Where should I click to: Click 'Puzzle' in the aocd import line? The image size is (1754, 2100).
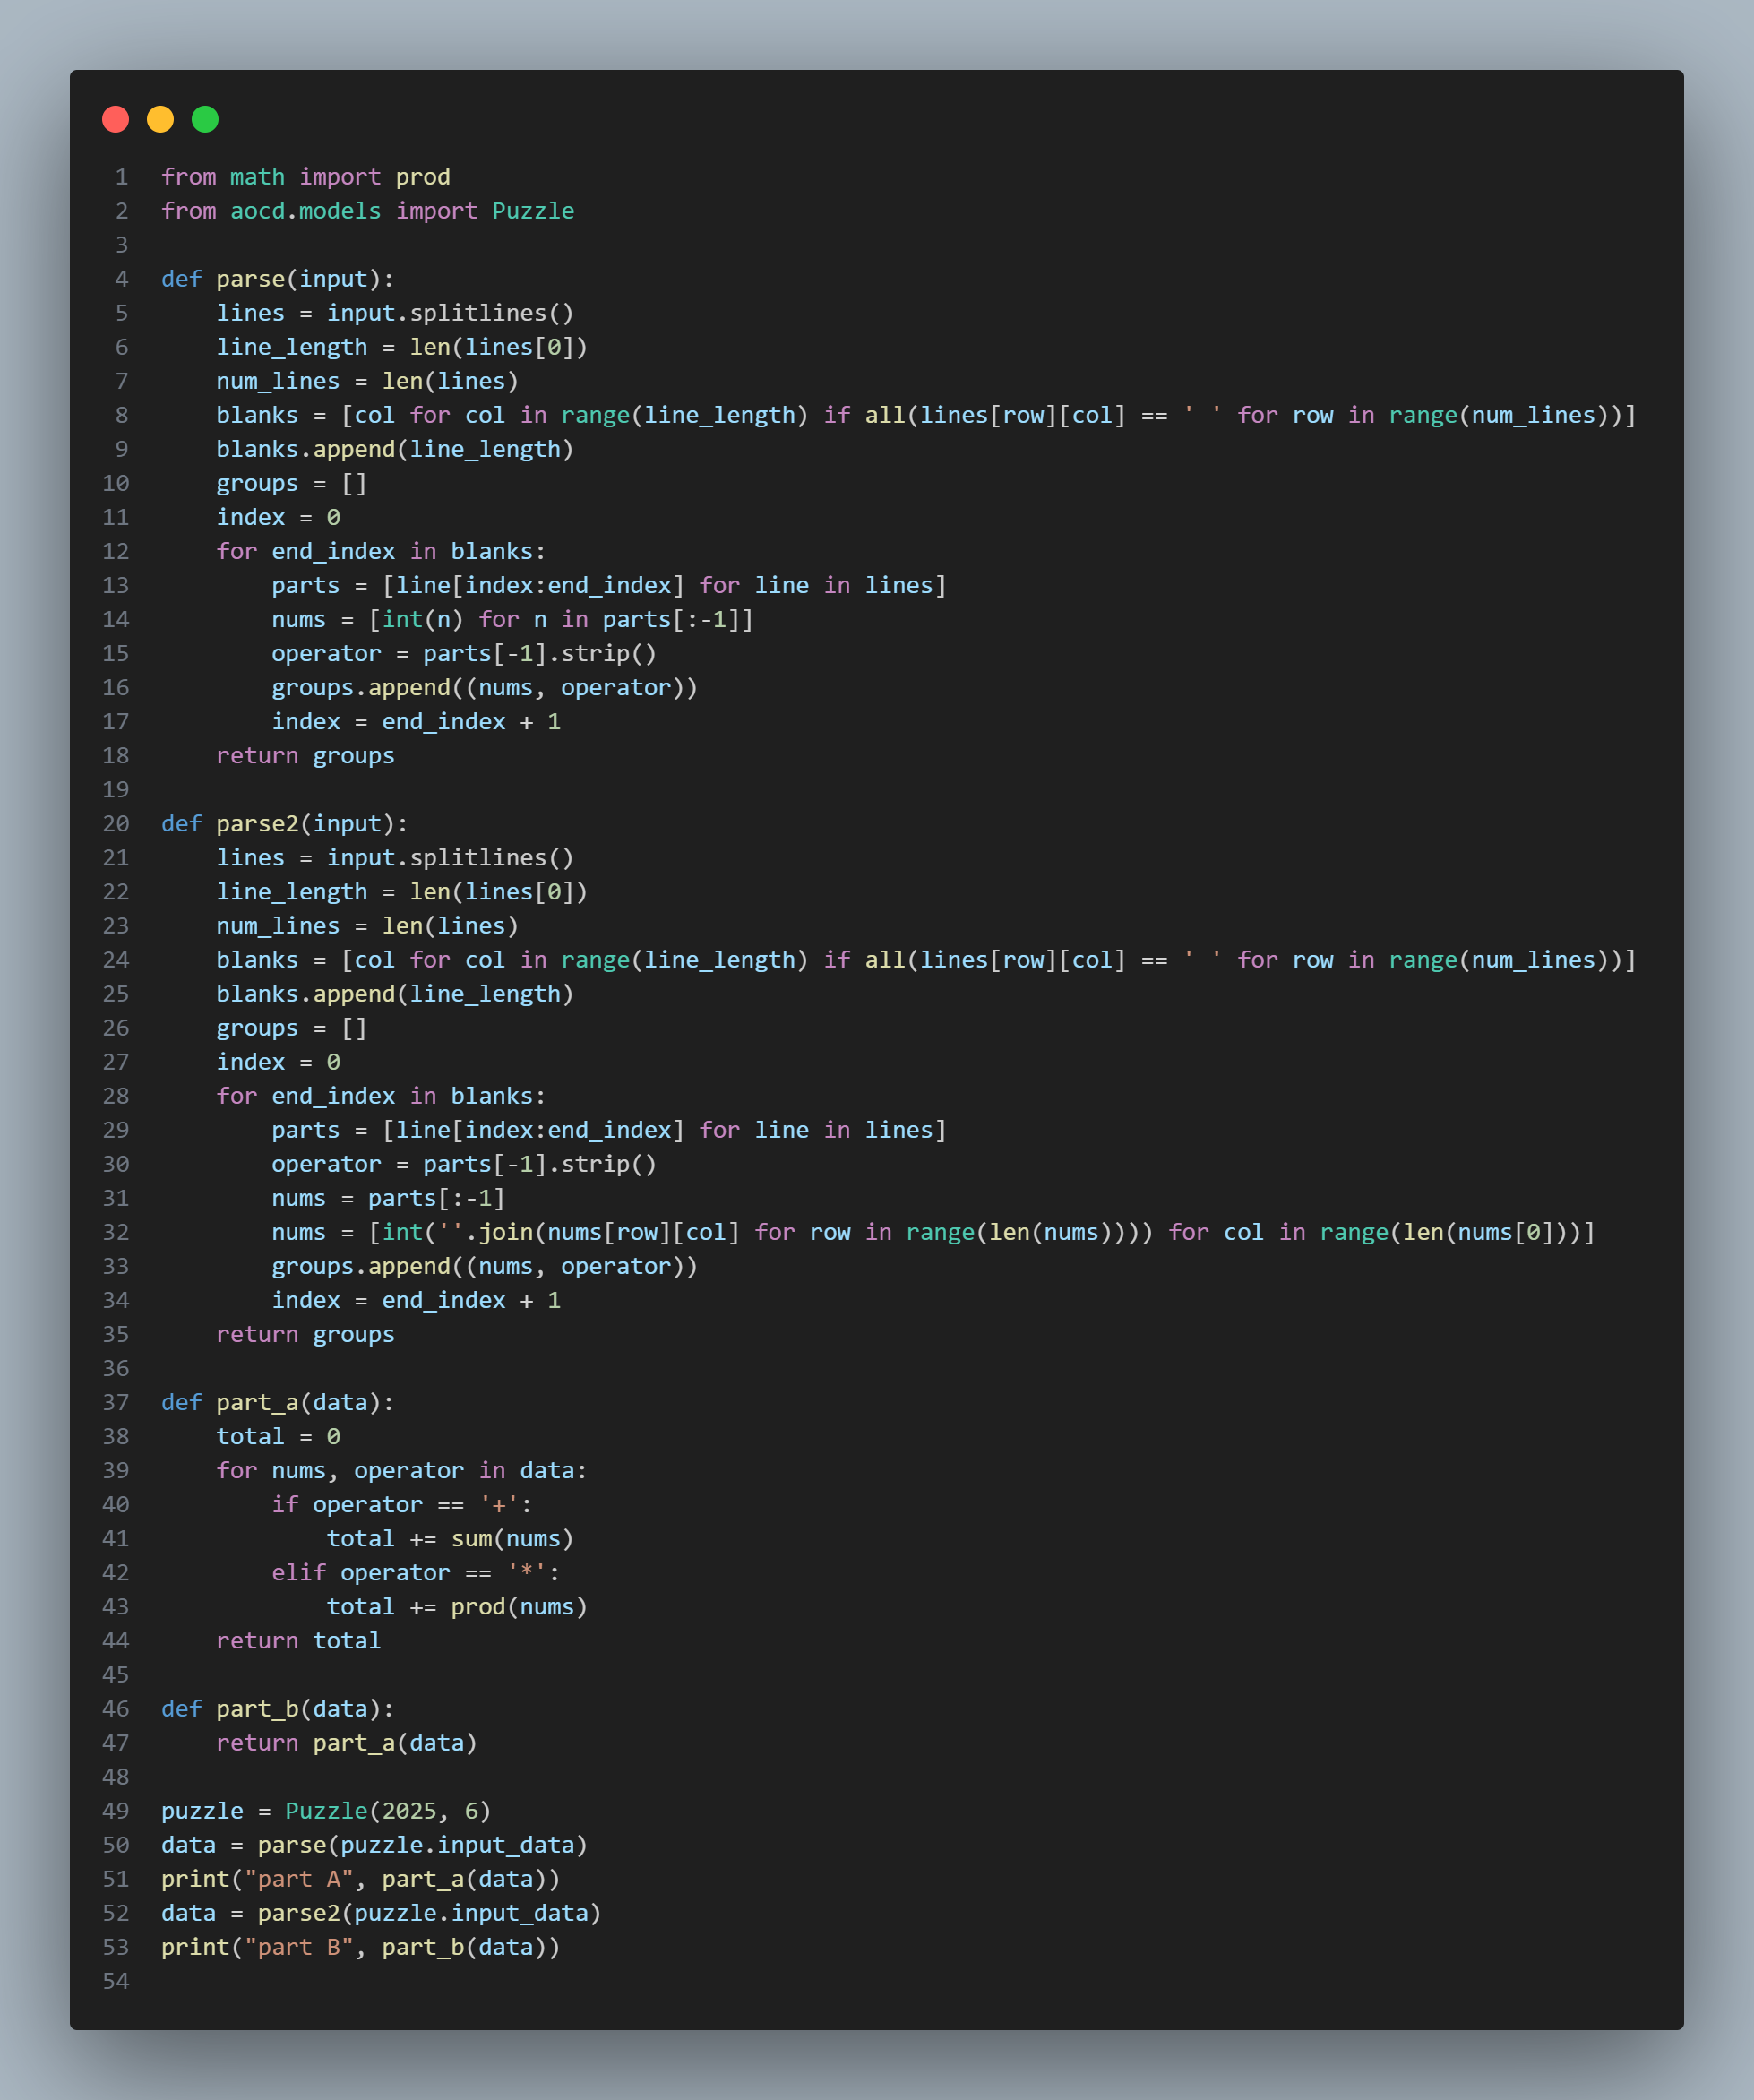532,211
